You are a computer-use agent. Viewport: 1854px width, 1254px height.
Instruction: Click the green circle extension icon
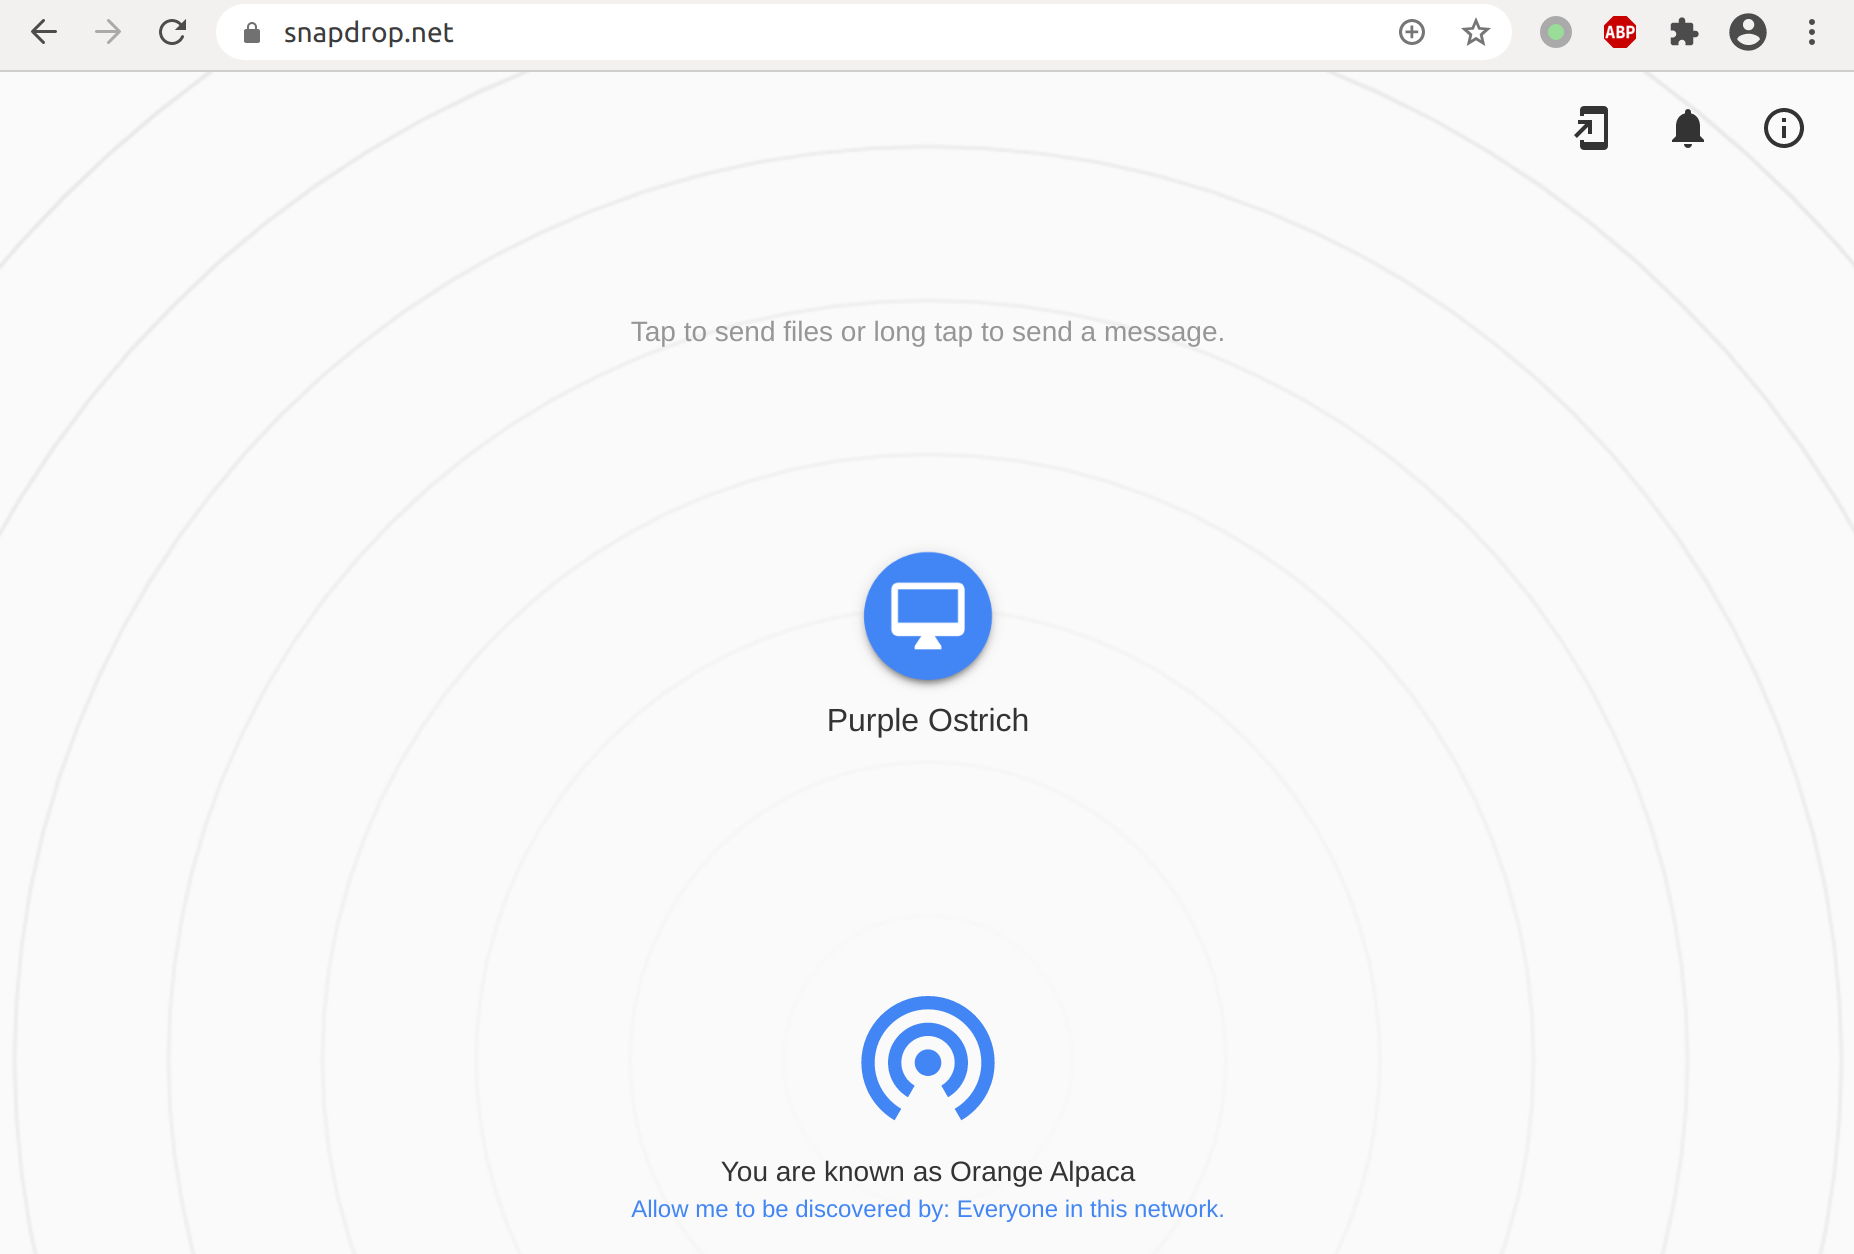click(x=1555, y=33)
